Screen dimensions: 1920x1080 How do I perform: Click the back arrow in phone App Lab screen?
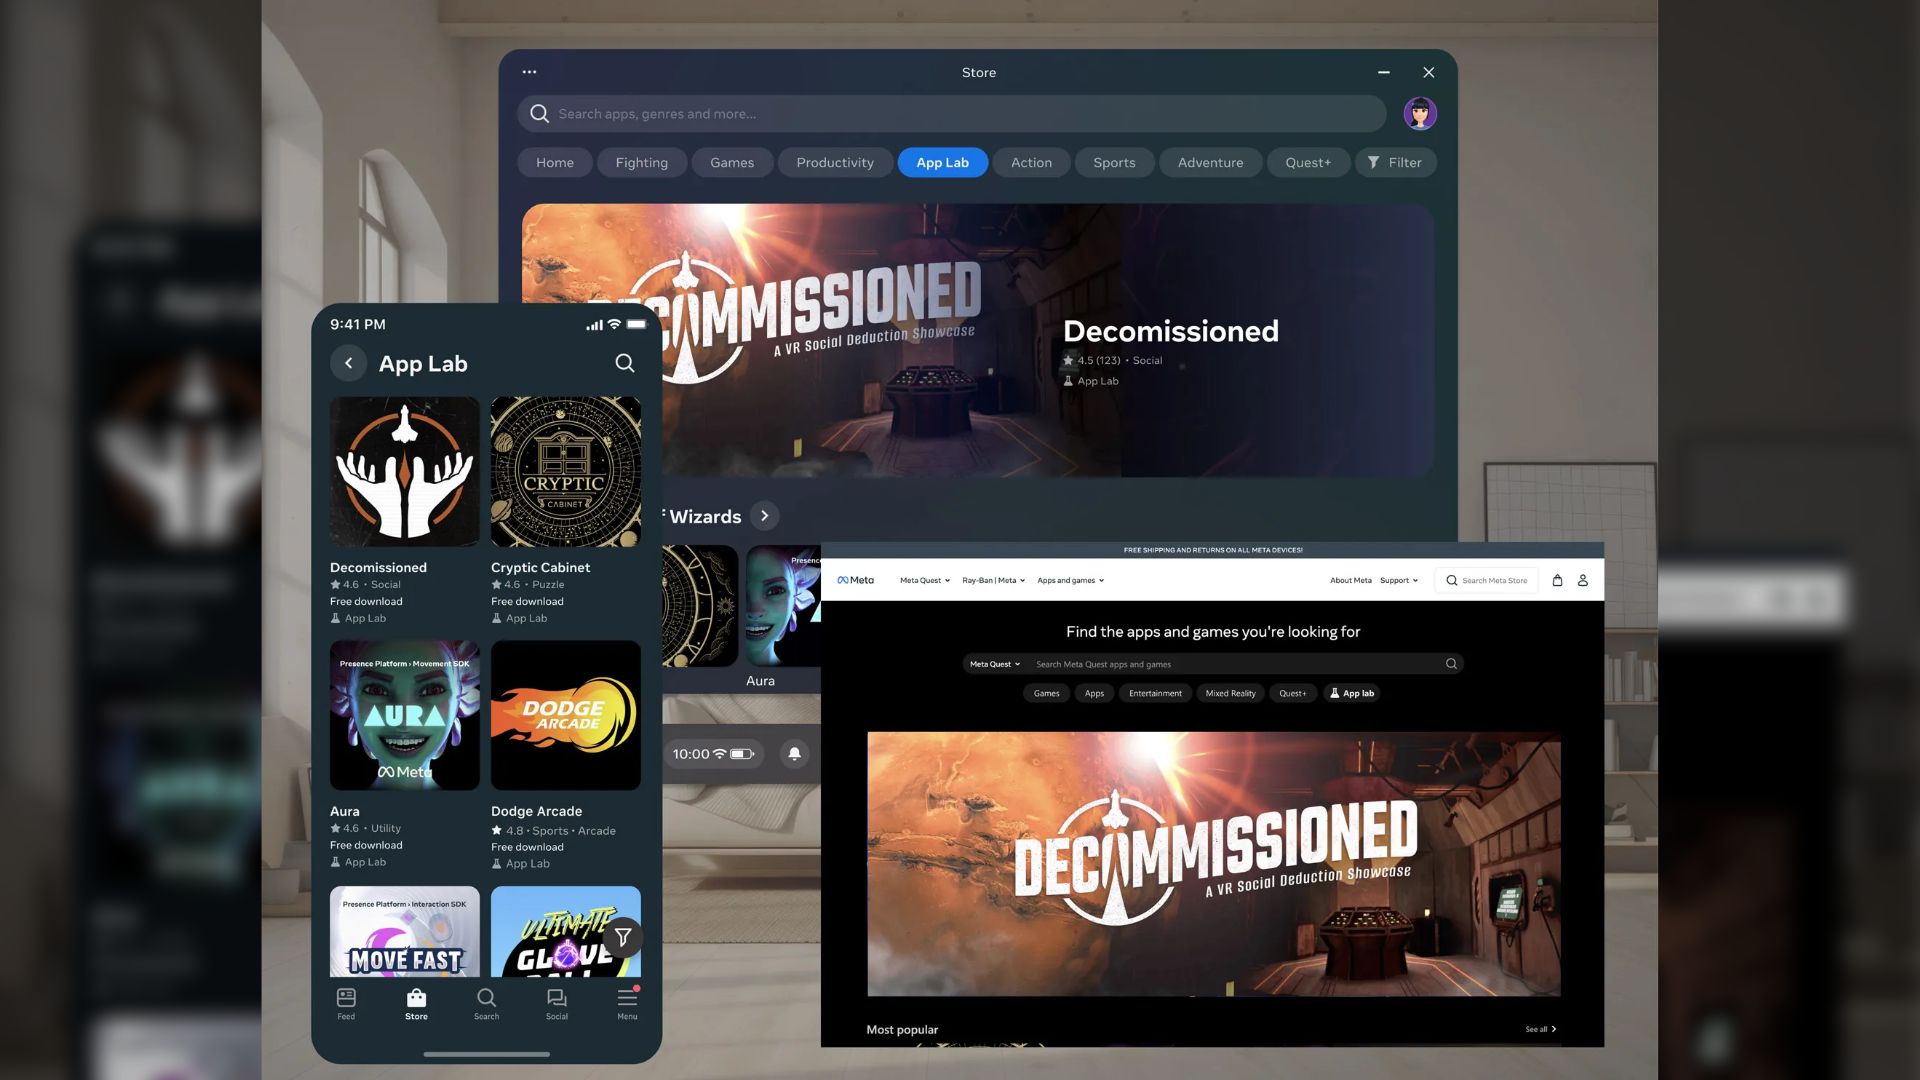[348, 363]
